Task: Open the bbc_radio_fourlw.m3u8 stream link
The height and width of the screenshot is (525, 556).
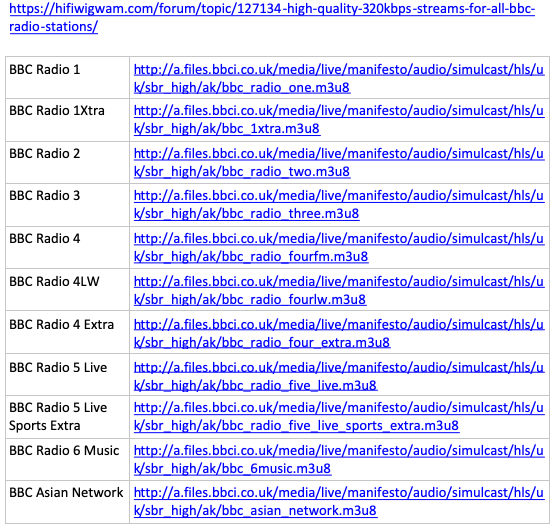Action: [339, 290]
